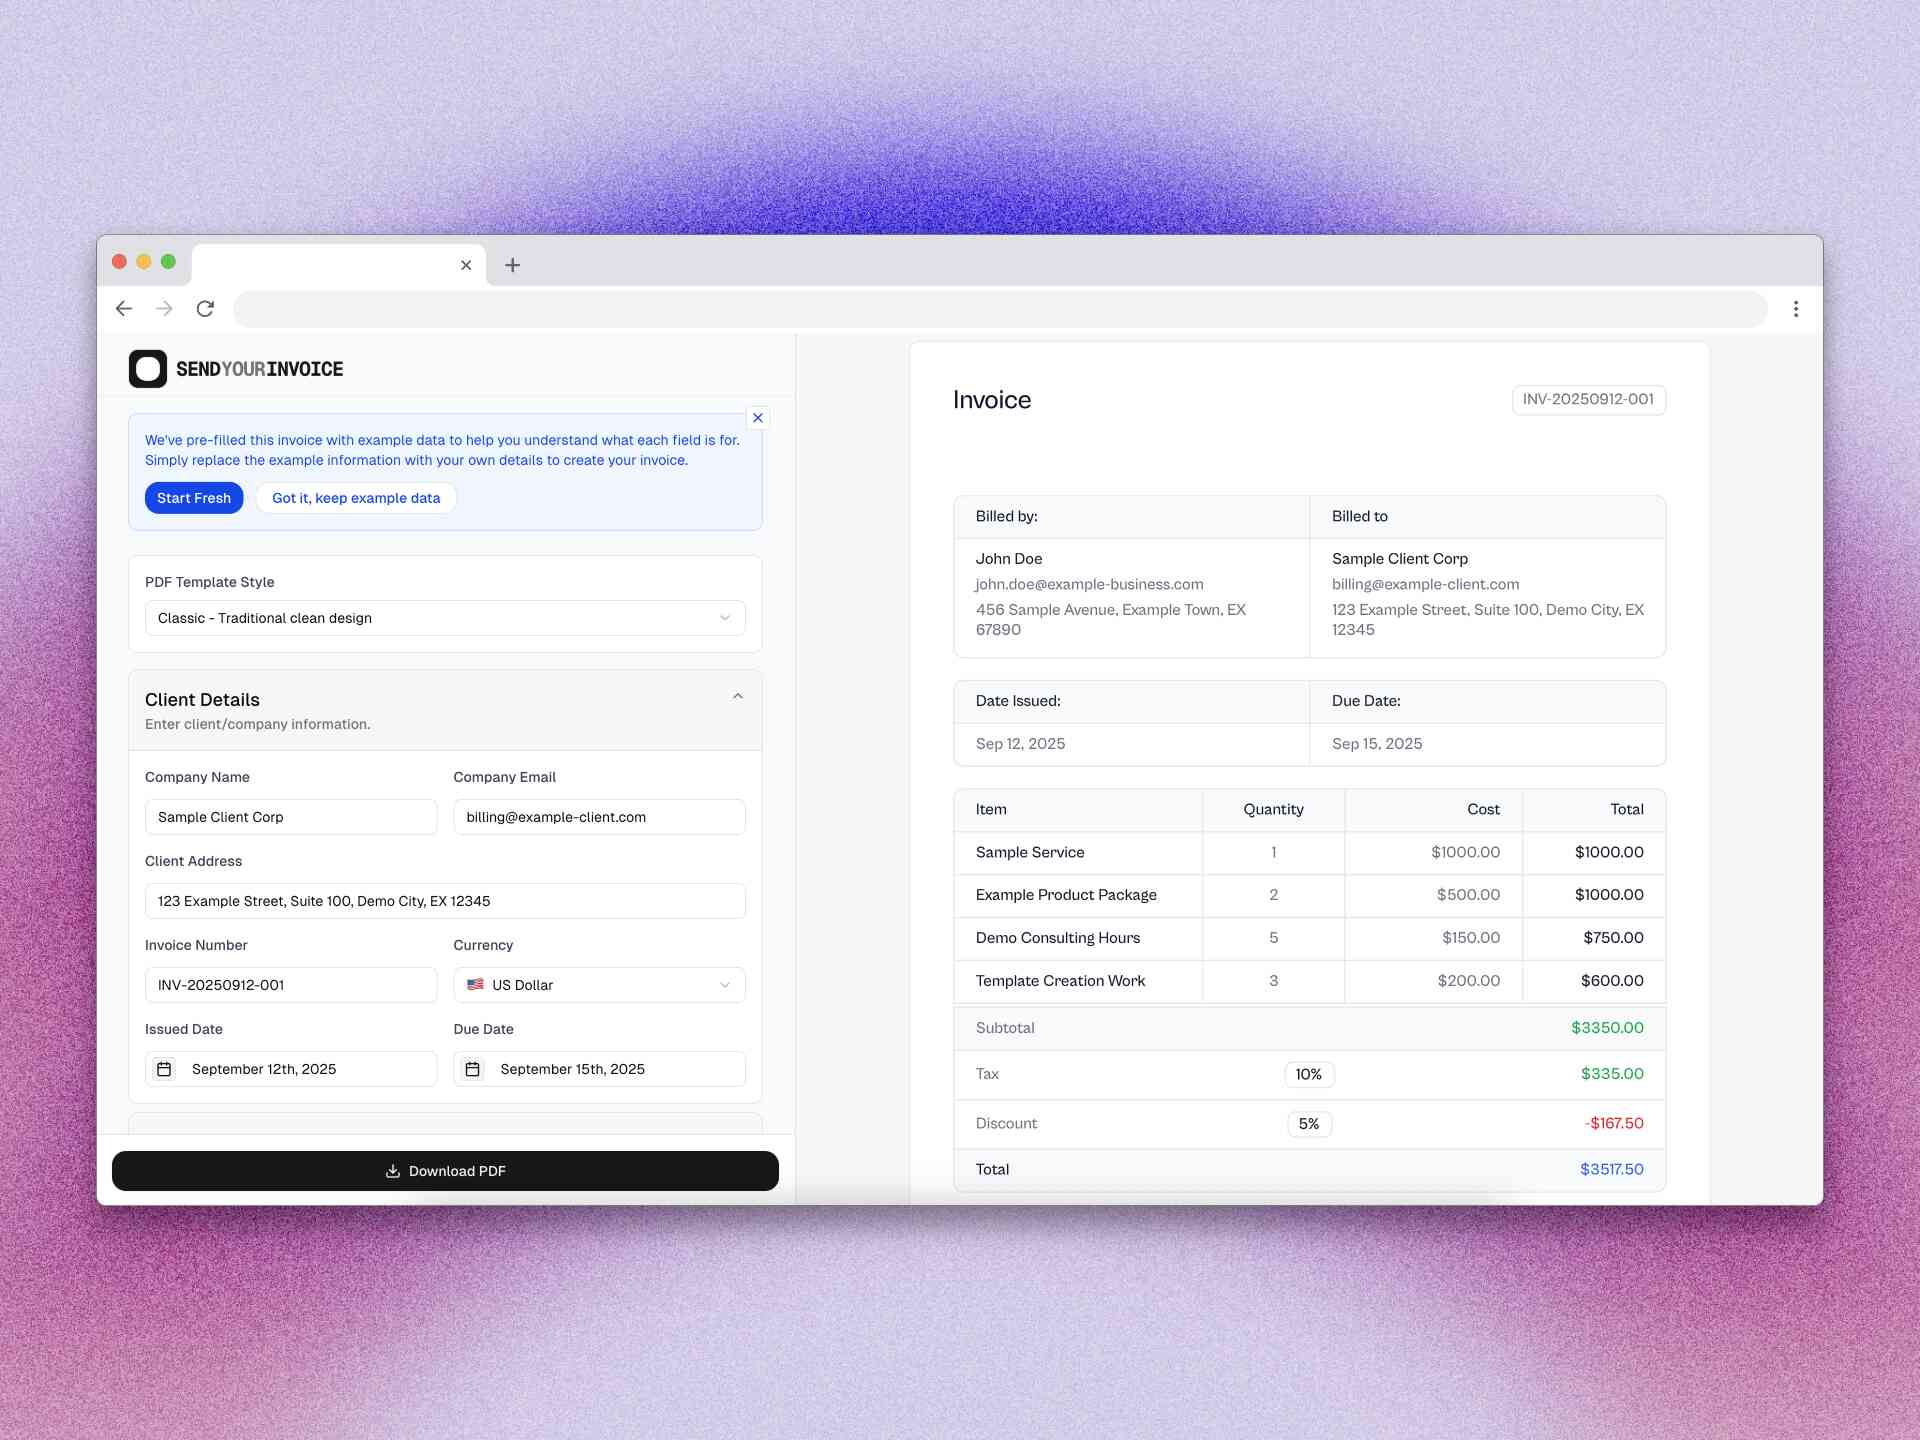Open the calendar picker for Issued Date

click(x=165, y=1068)
